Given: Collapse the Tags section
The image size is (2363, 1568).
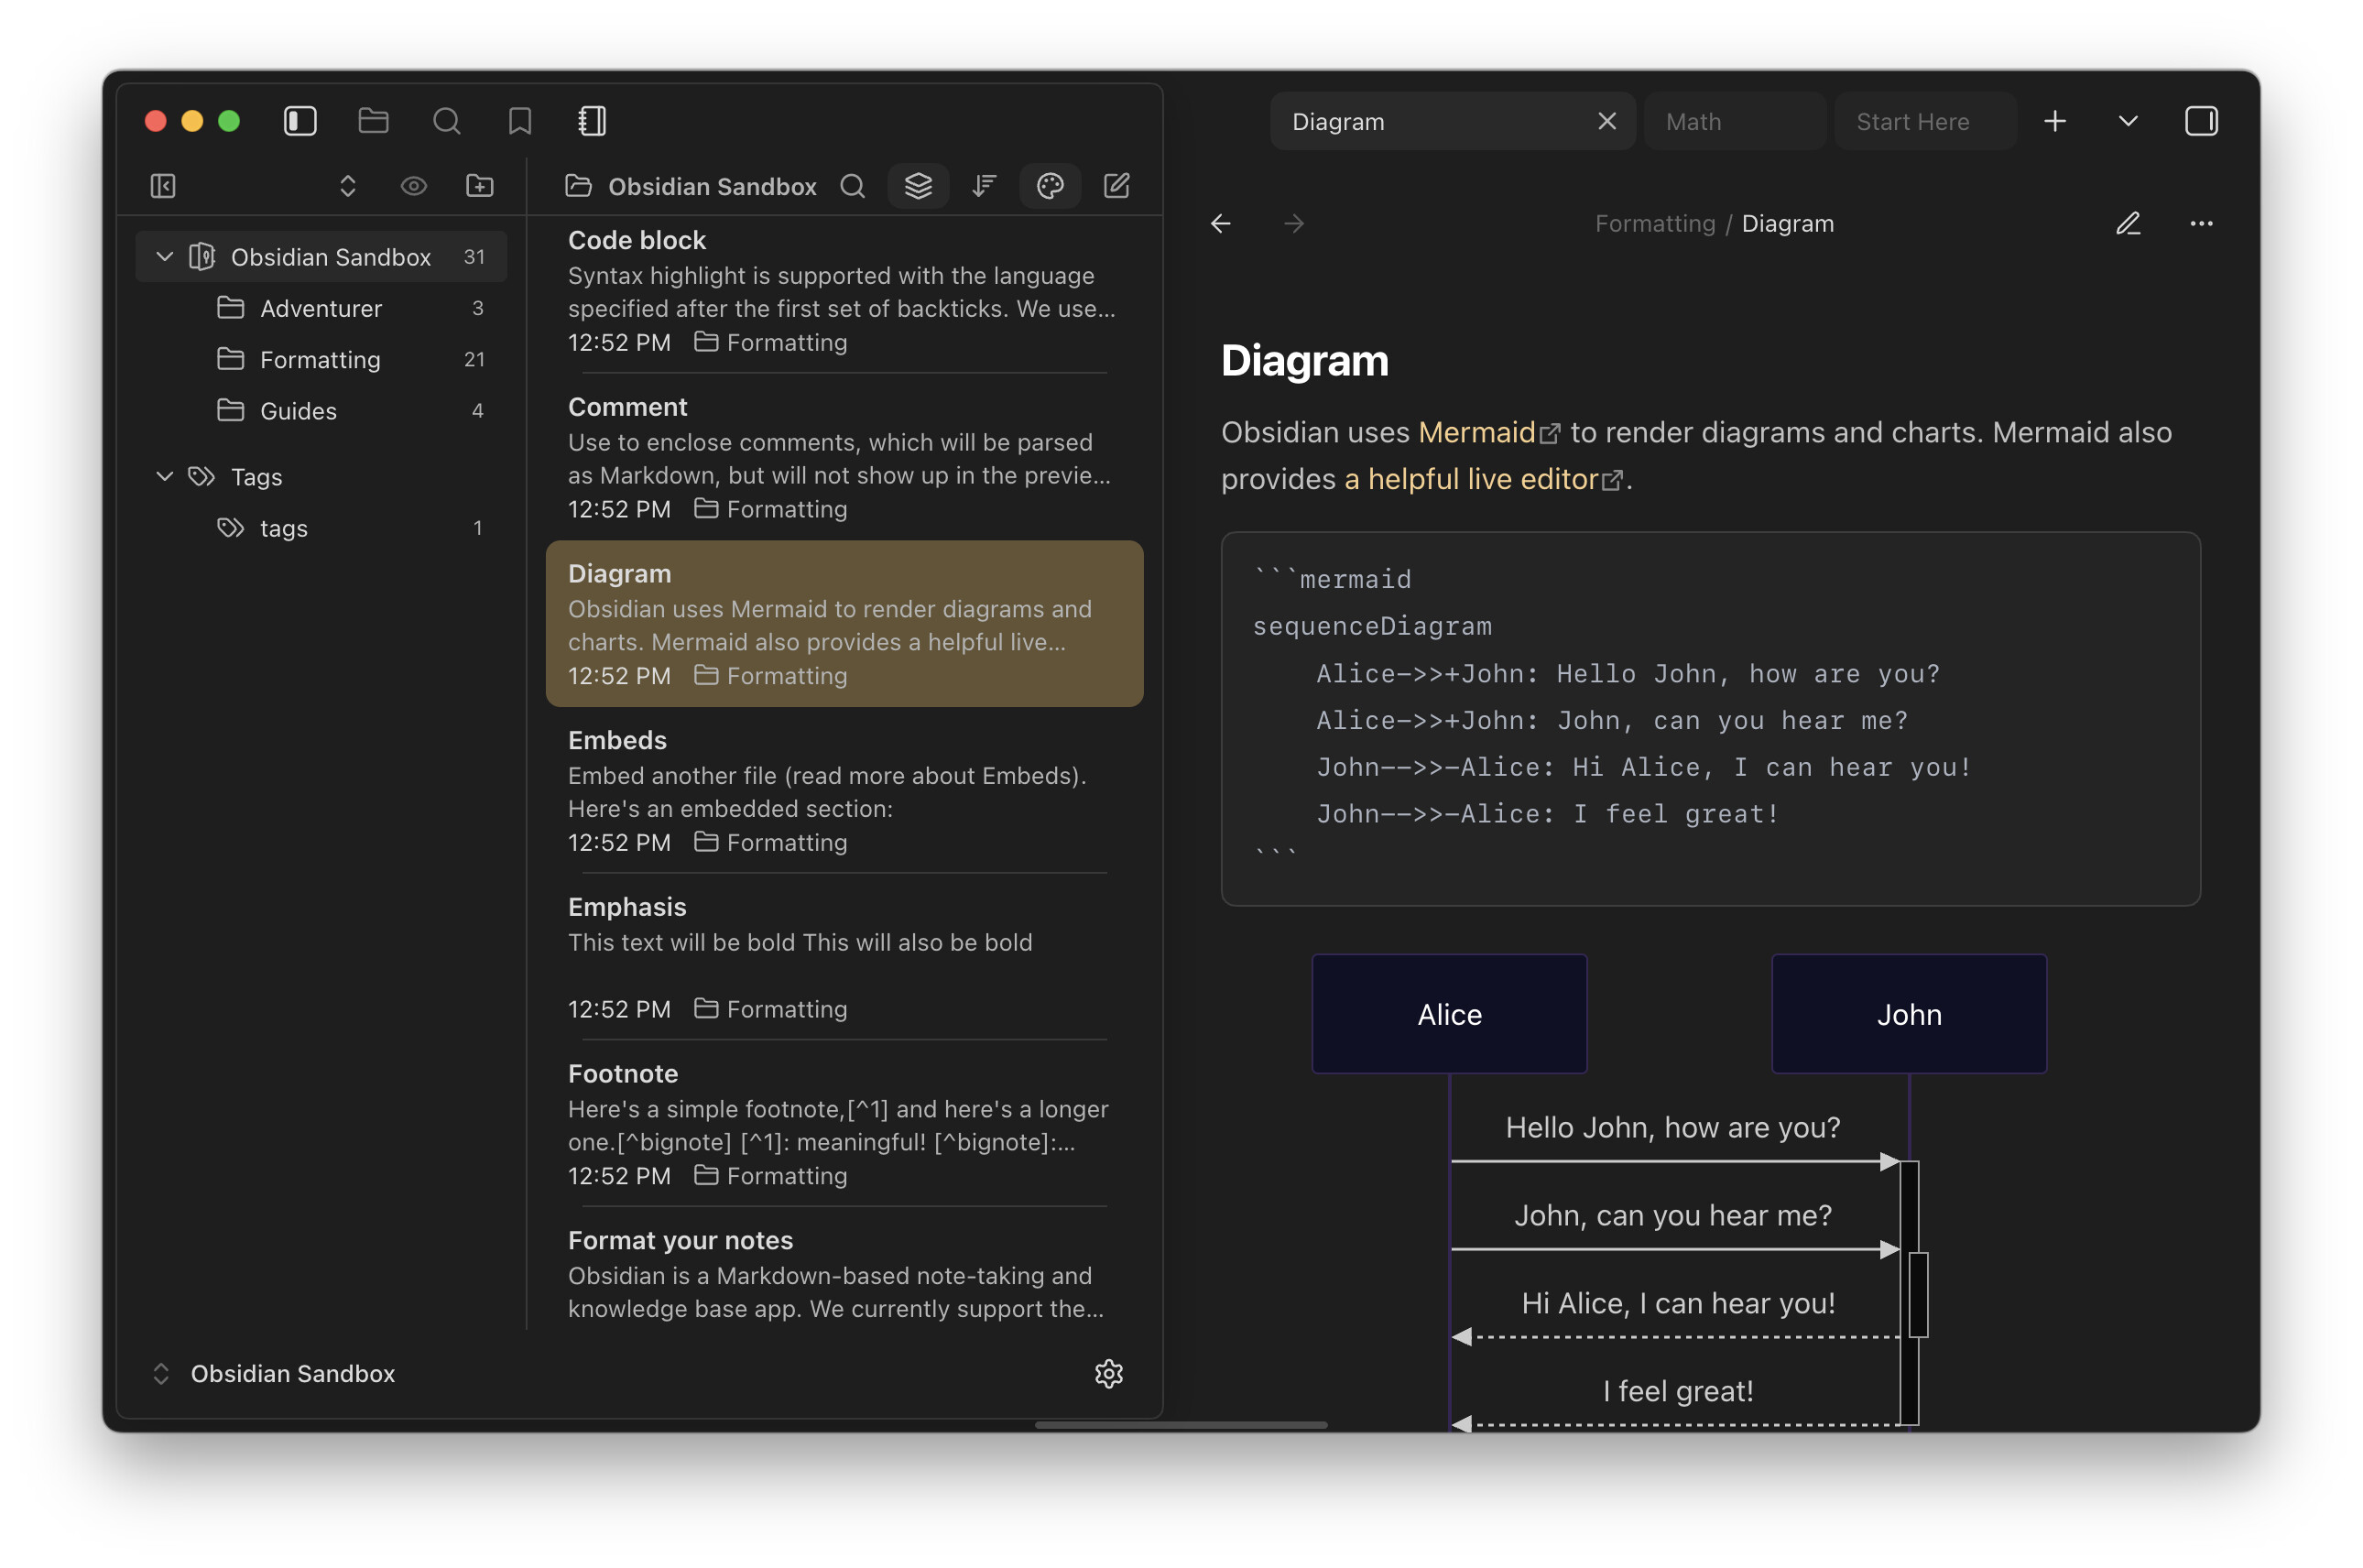Looking at the screenshot, I should click(x=165, y=477).
